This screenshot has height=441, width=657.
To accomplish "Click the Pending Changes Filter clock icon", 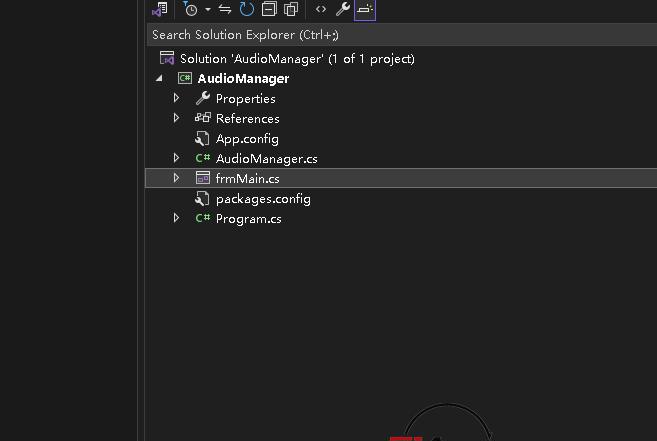I will click(x=190, y=9).
